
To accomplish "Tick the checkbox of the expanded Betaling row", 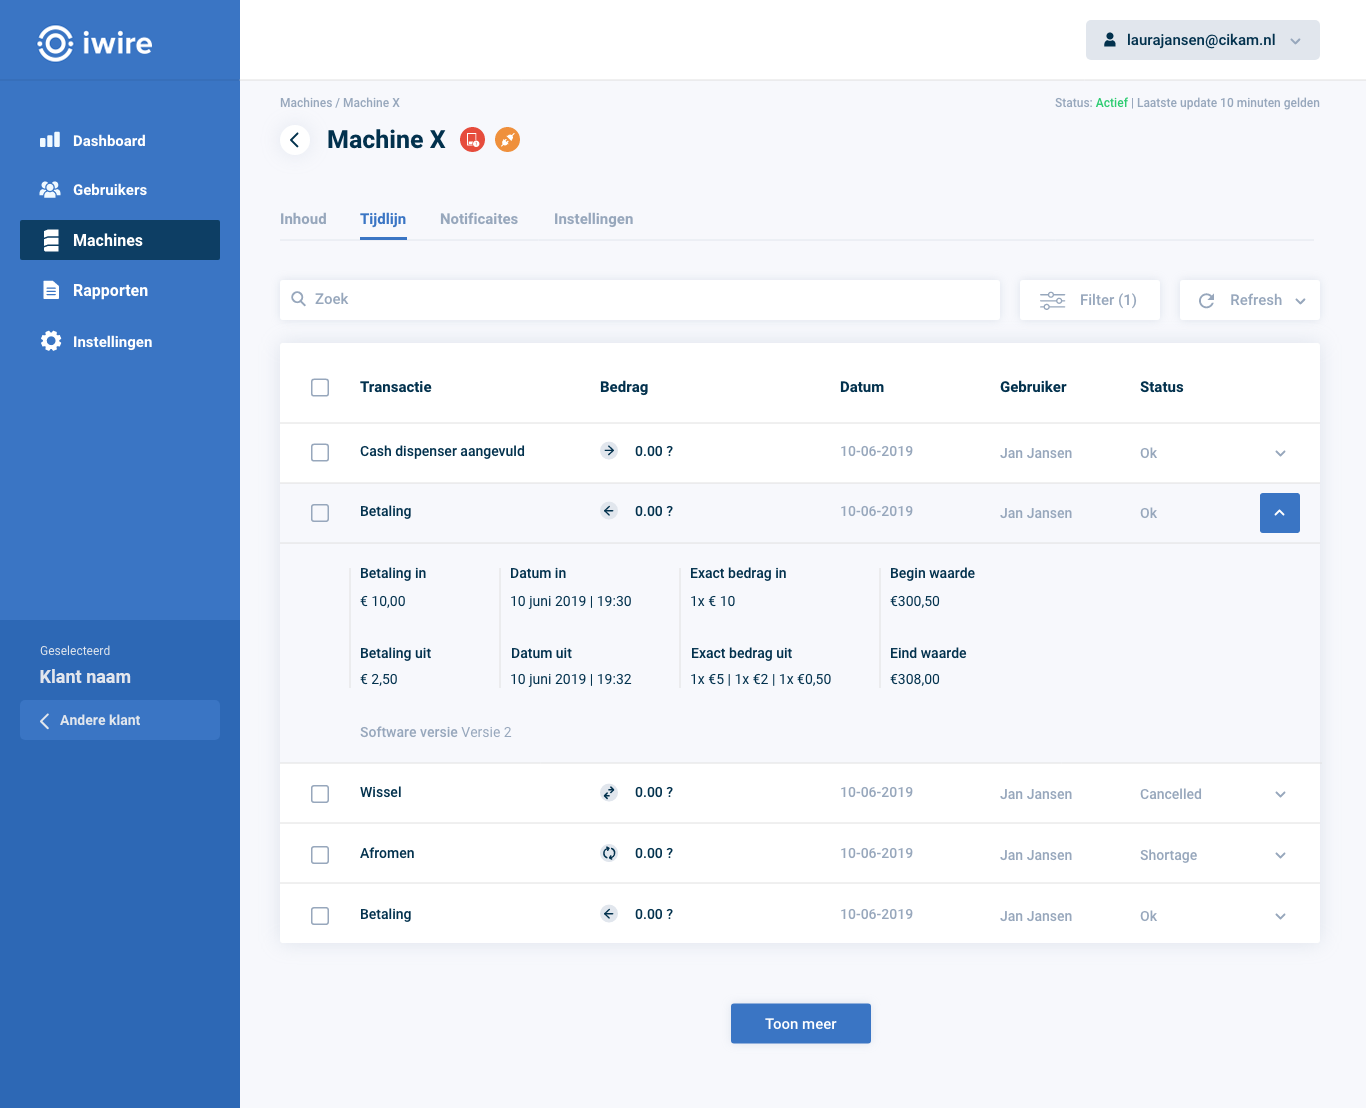I will point(320,513).
